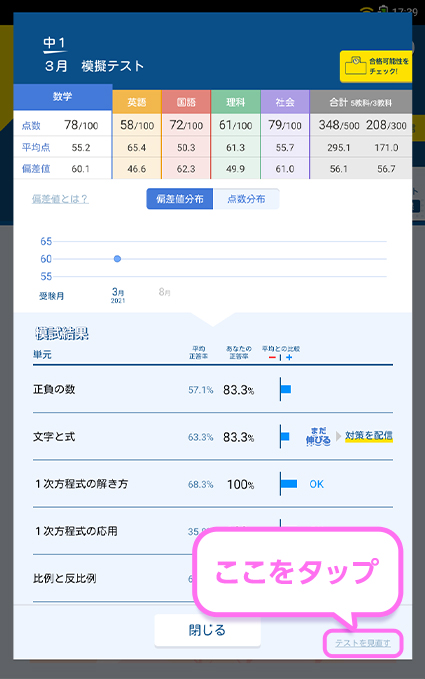
Task: Select the 英語 subject tab
Action: [x=137, y=102]
